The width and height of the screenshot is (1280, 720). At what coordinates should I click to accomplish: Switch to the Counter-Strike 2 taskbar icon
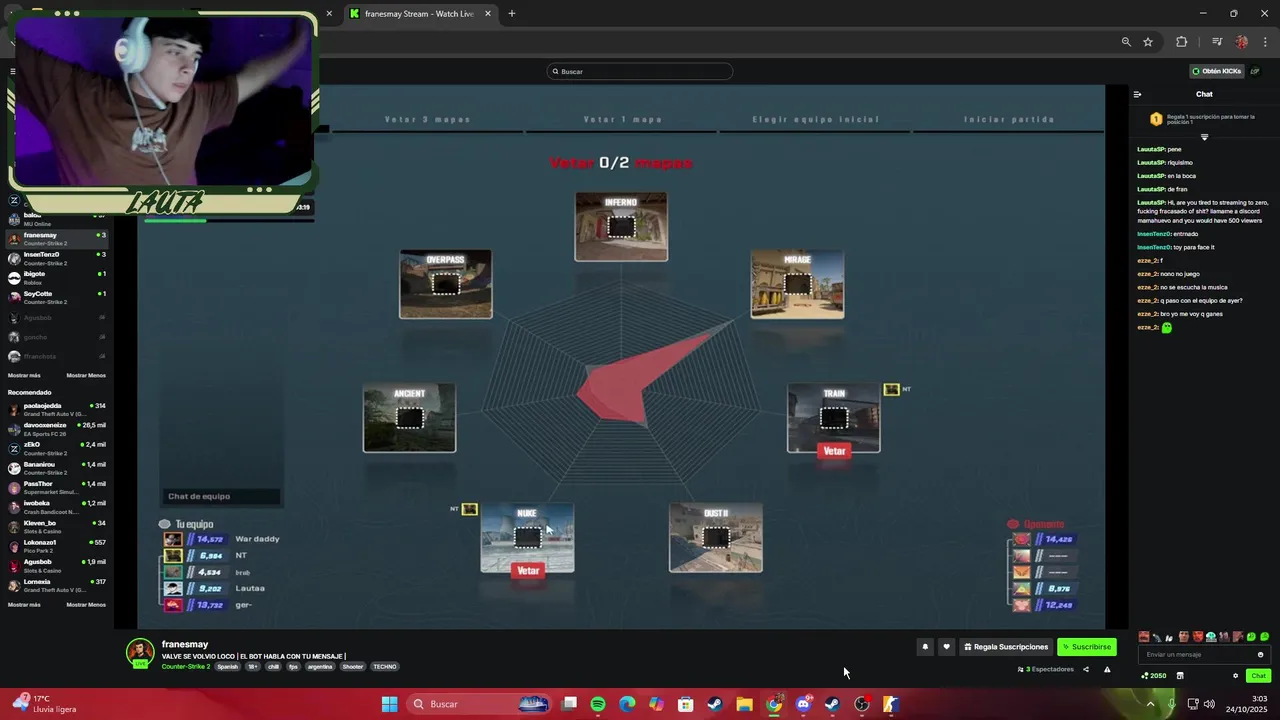(891, 704)
